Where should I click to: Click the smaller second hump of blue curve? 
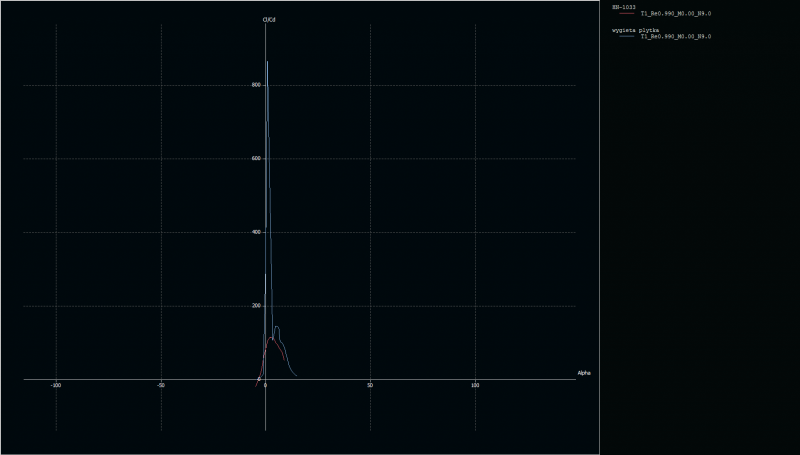coord(276,327)
